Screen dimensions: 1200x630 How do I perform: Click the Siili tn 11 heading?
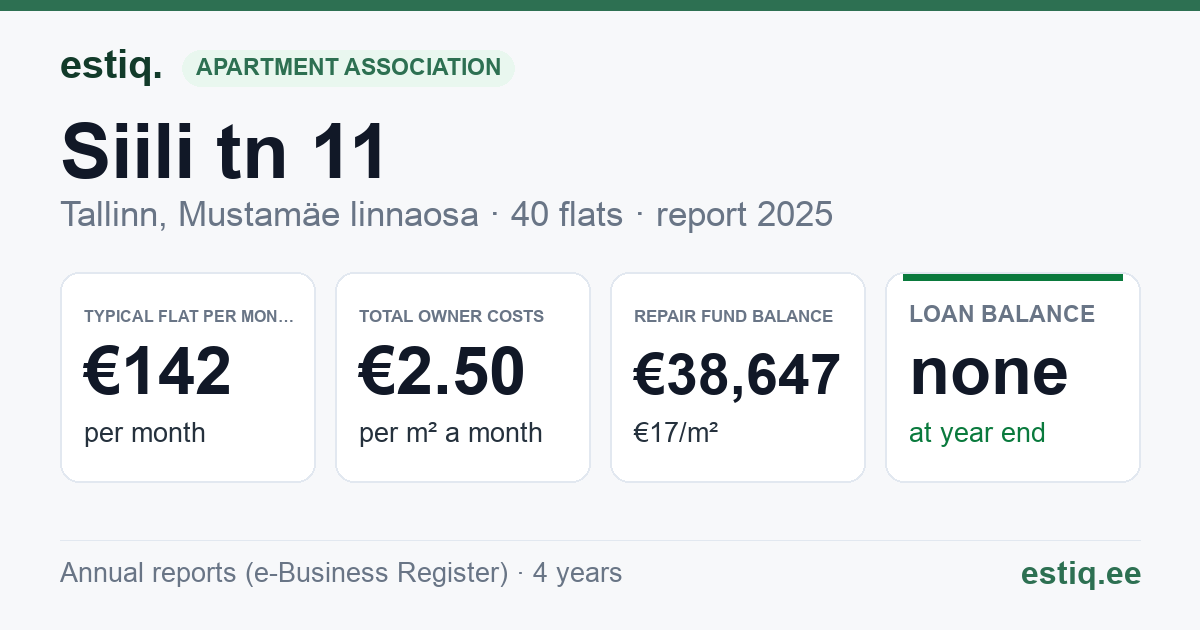224,152
